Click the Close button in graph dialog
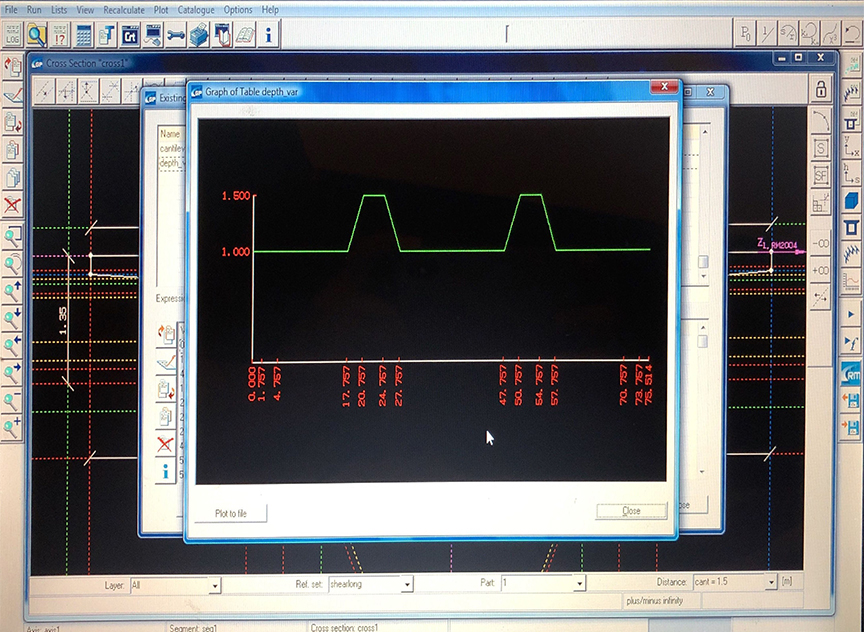 coord(631,511)
